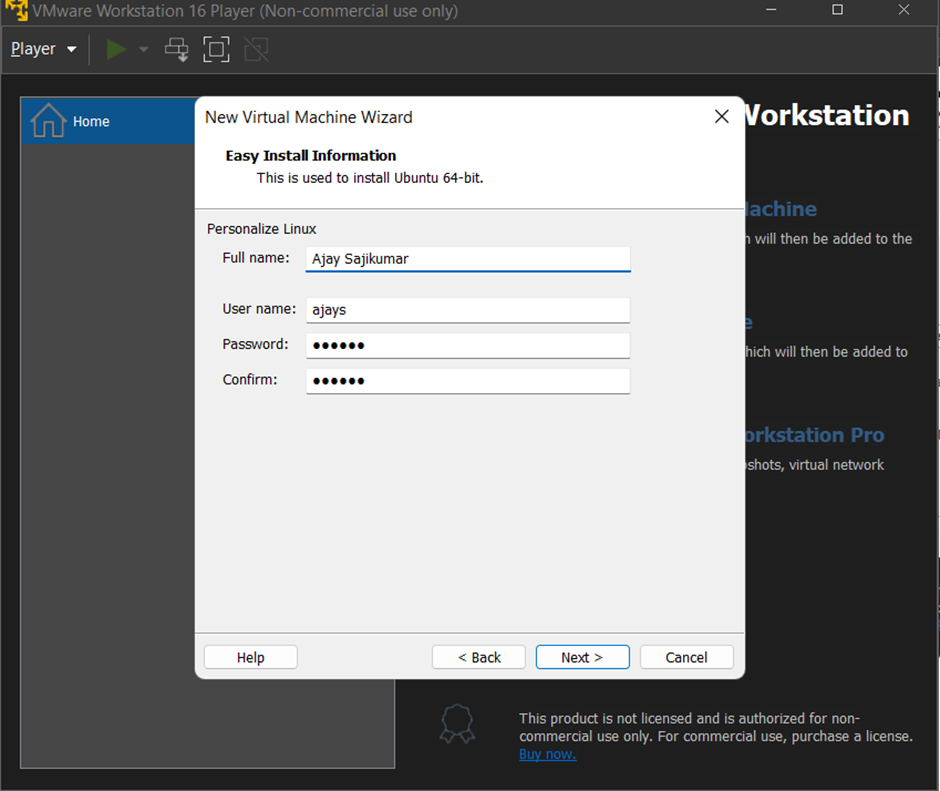Click 'This is used to install Ubuntu 64-bit.'
The height and width of the screenshot is (791, 940).
click(370, 178)
